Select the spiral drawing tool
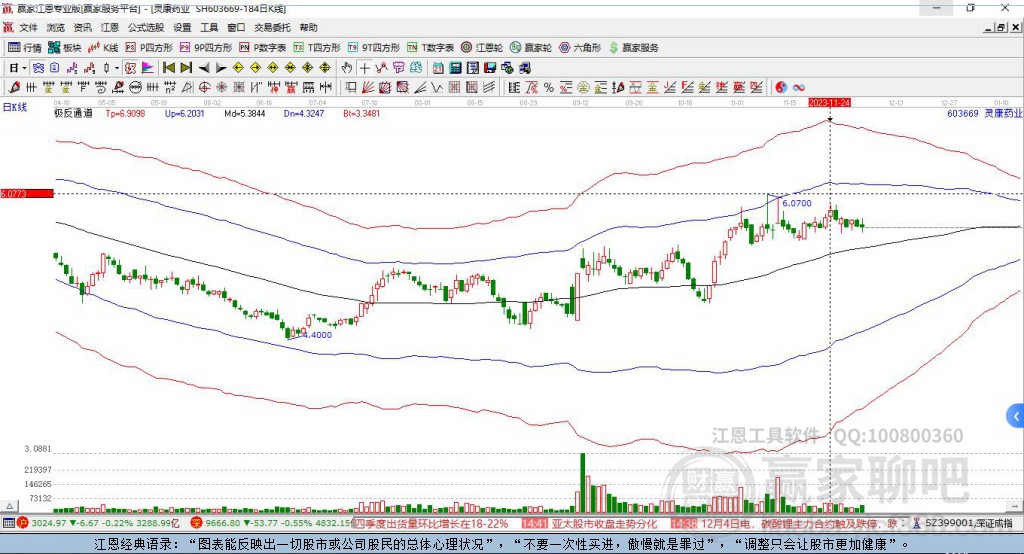The width and height of the screenshot is (1024, 554). click(101, 87)
